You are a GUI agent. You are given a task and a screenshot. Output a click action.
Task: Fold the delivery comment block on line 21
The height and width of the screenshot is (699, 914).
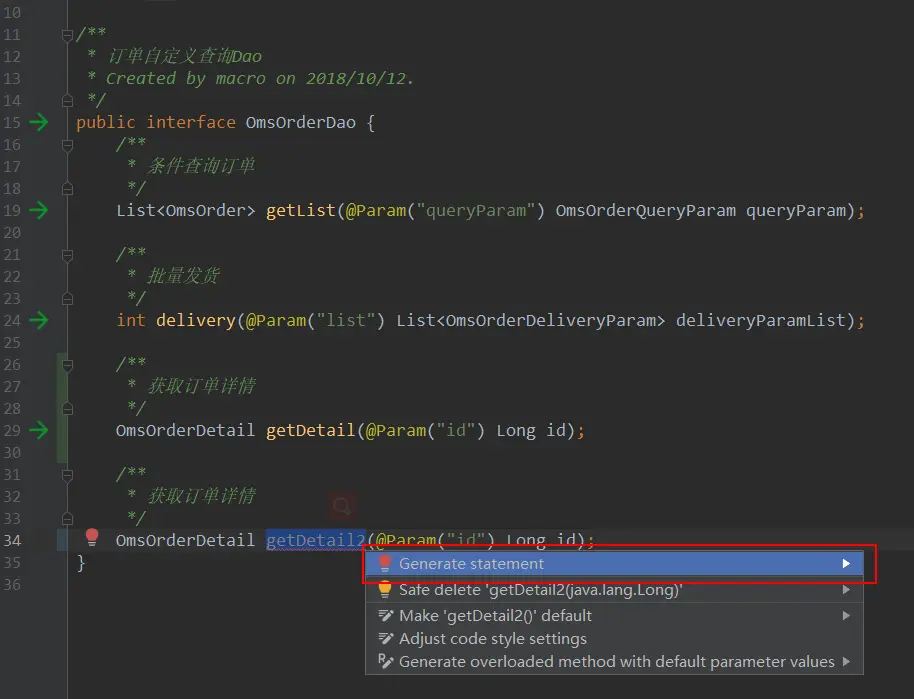click(67, 255)
